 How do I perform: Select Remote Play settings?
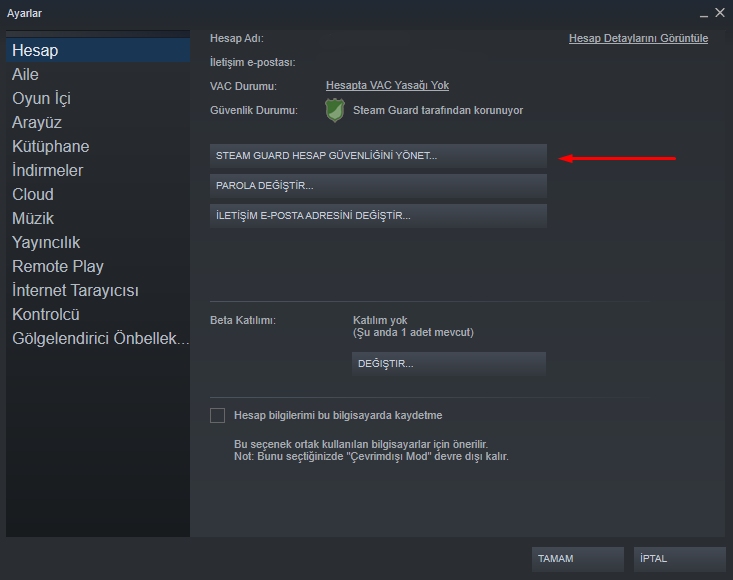pyautogui.click(x=98, y=266)
